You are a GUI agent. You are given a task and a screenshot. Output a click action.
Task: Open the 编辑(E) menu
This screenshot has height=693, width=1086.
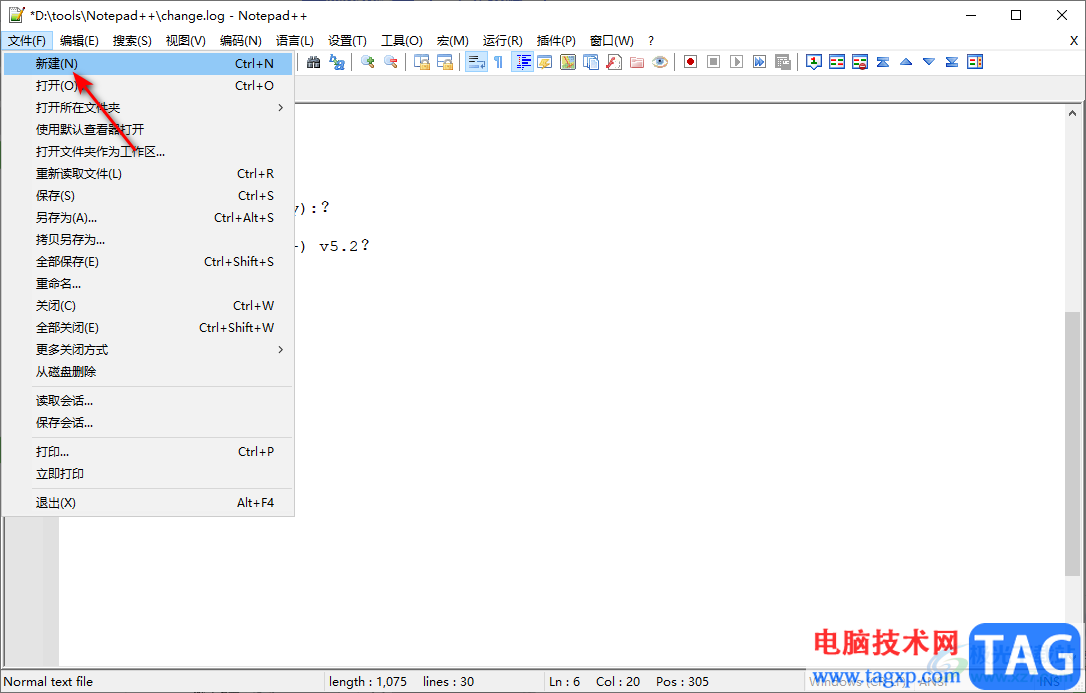pos(79,41)
